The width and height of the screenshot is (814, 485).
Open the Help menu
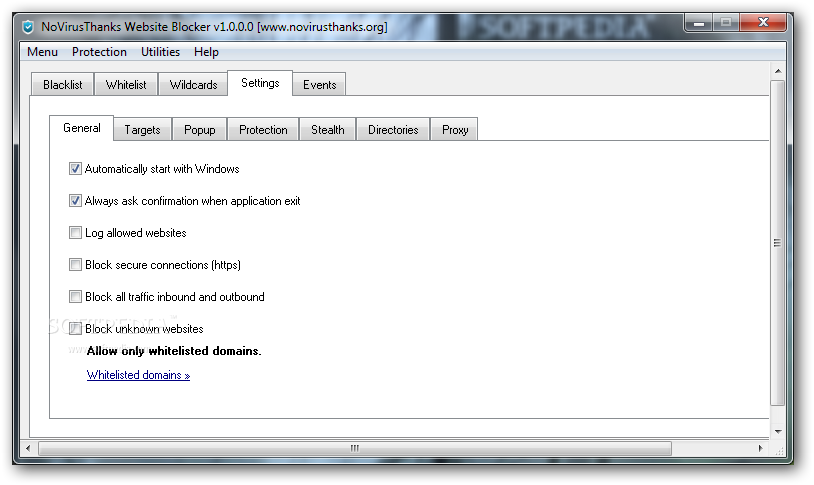point(206,52)
